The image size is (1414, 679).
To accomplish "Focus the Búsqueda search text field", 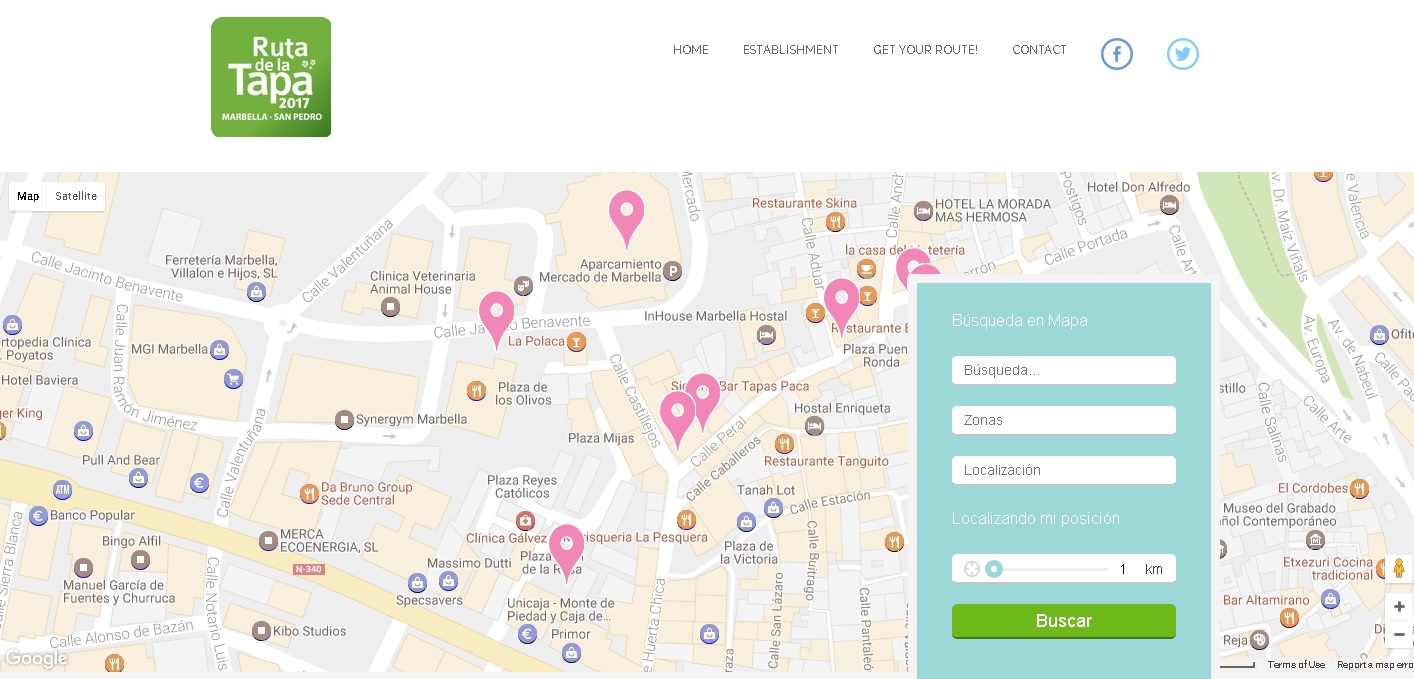I will [x=1063, y=370].
